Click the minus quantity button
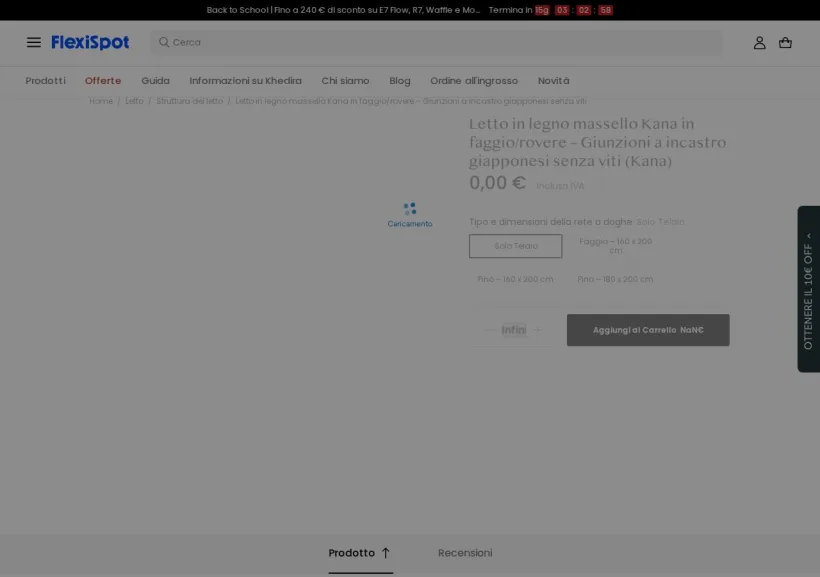This screenshot has width=820, height=577. (x=490, y=330)
